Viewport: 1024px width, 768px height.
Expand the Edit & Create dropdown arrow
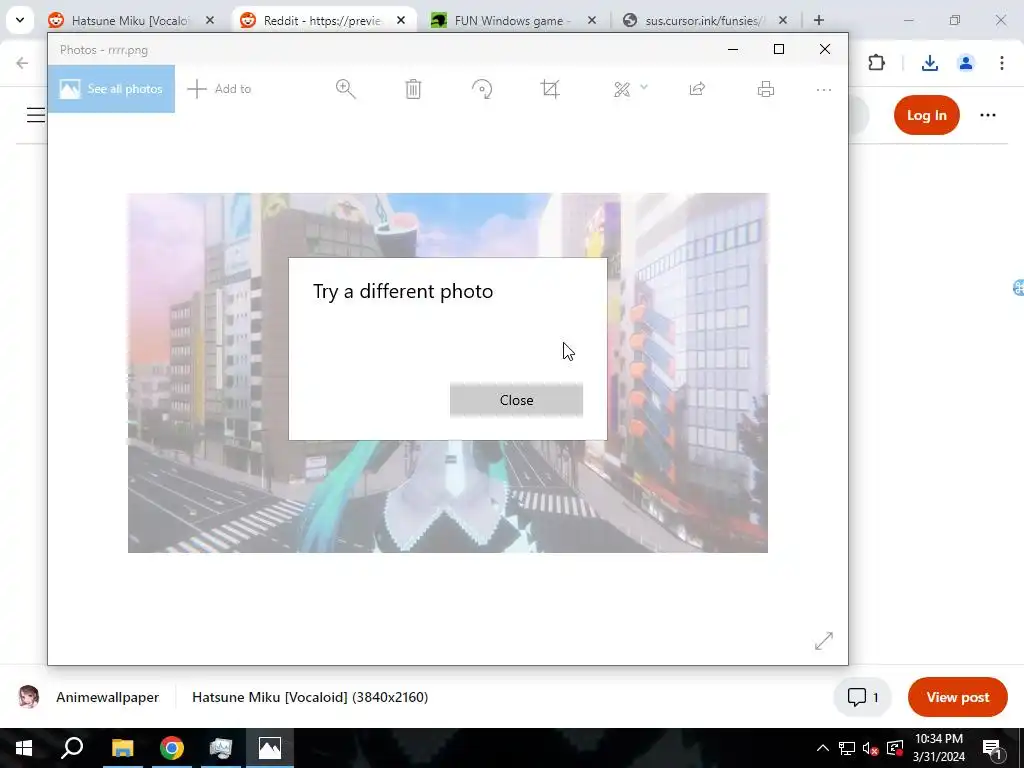tap(644, 86)
